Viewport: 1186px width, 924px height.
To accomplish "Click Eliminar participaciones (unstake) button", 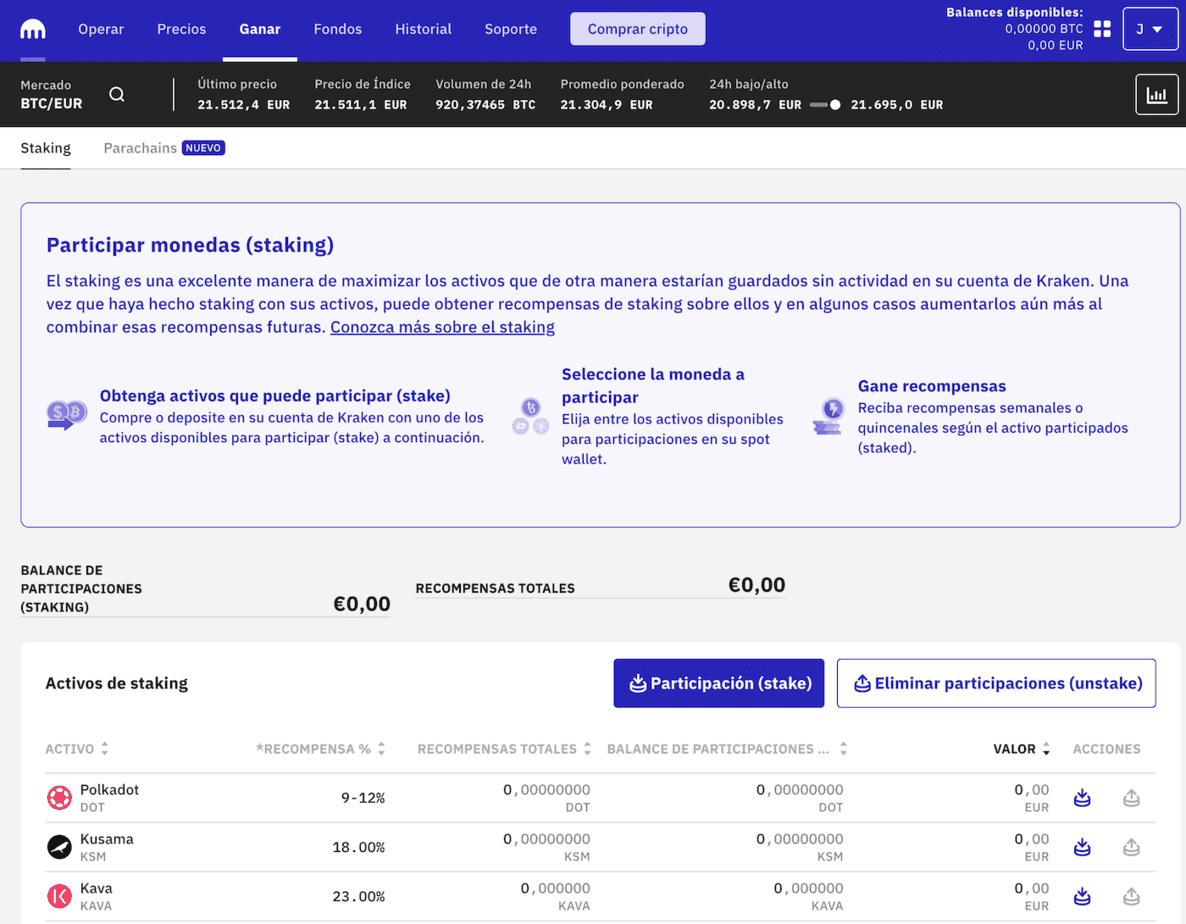I will [x=996, y=683].
